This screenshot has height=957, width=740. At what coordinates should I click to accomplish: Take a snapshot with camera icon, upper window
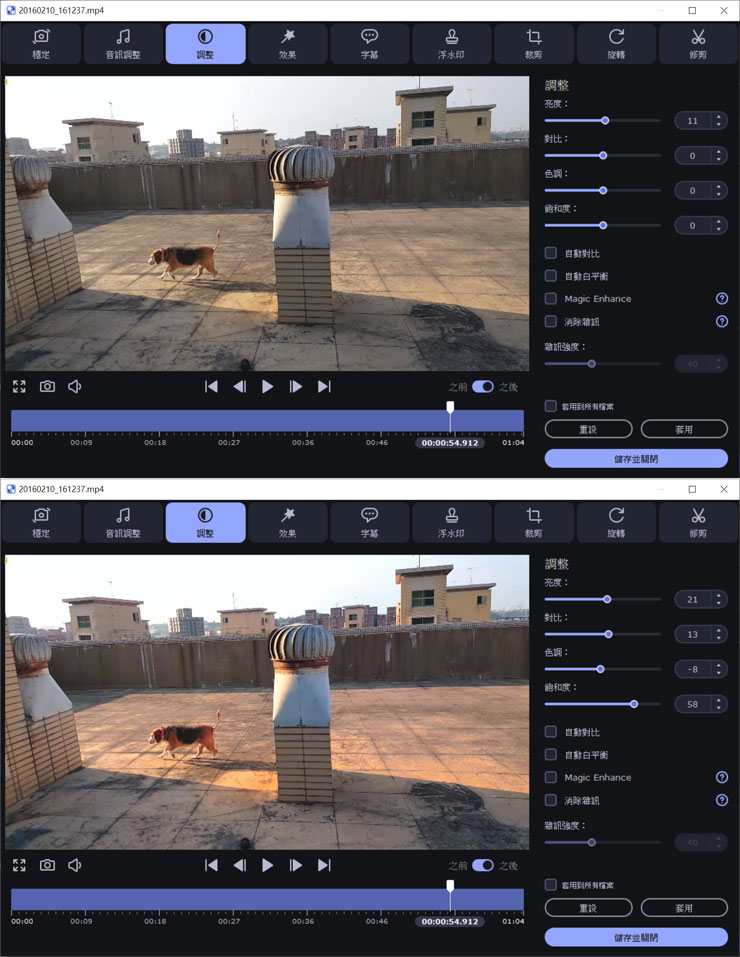(x=47, y=386)
